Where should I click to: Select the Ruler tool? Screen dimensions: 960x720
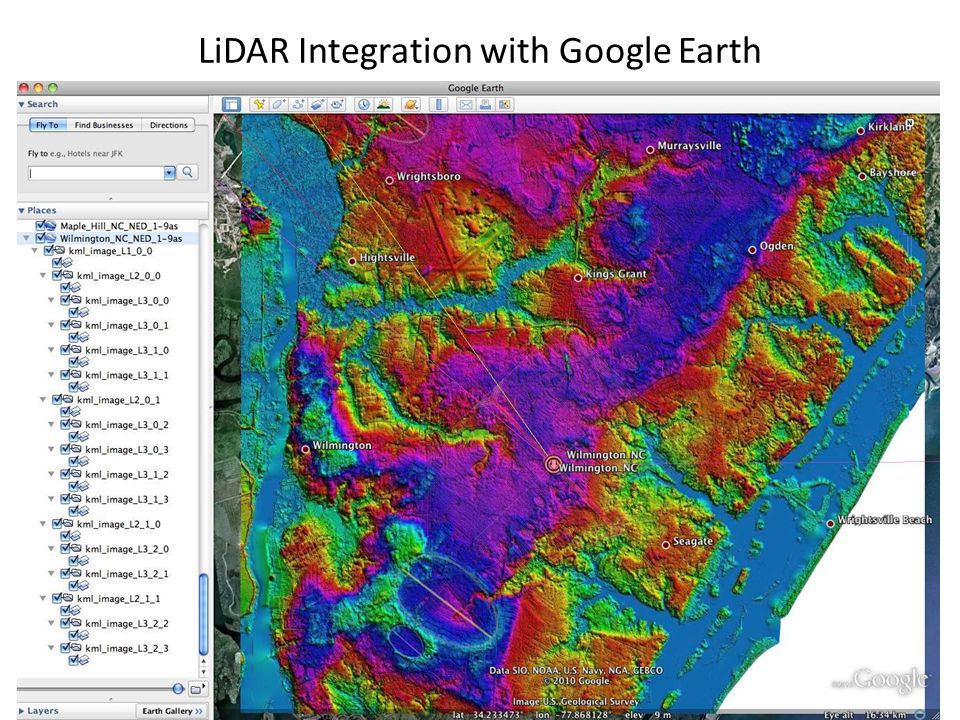pyautogui.click(x=438, y=105)
